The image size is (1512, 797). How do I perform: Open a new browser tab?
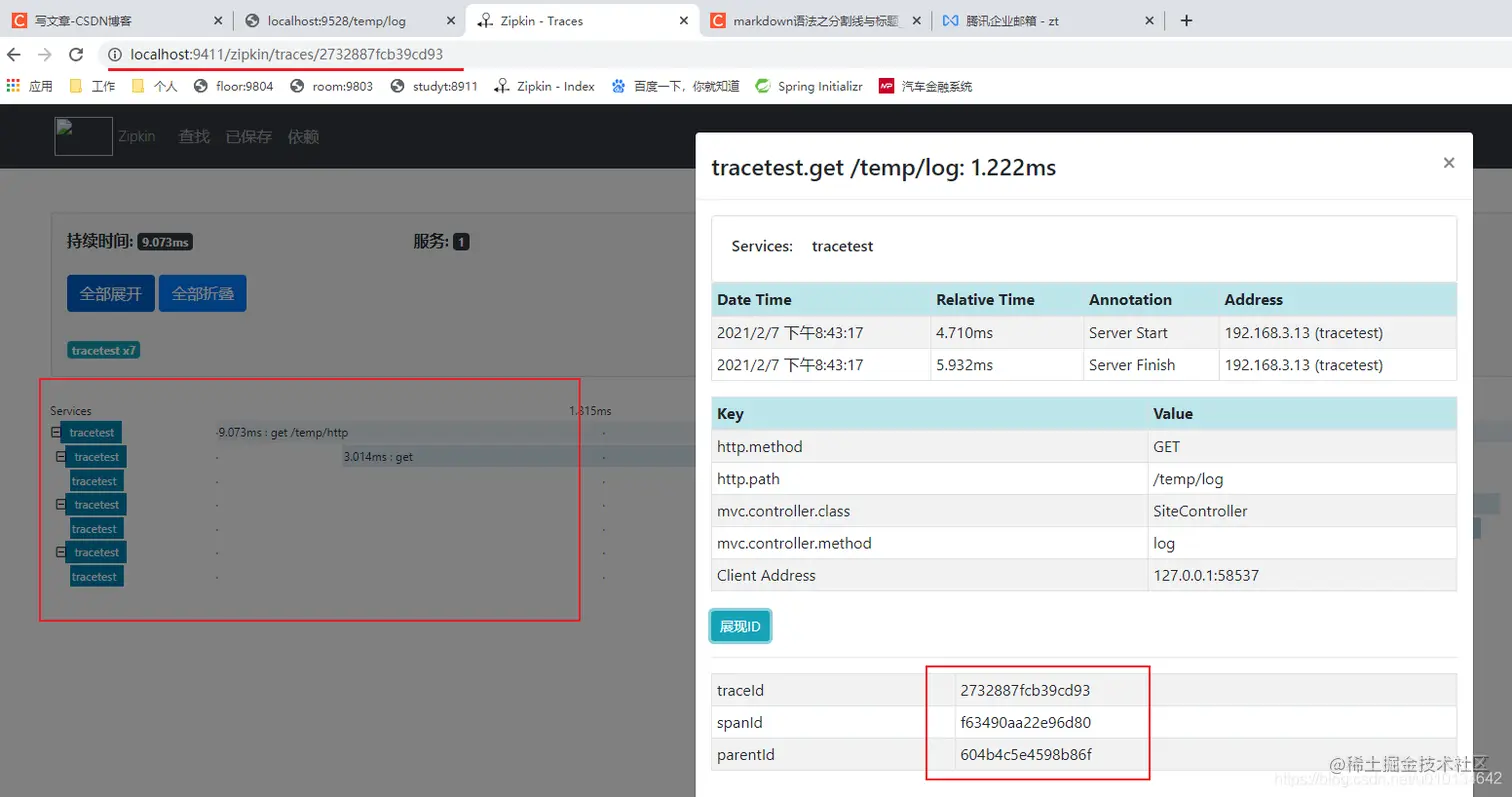pos(1186,20)
